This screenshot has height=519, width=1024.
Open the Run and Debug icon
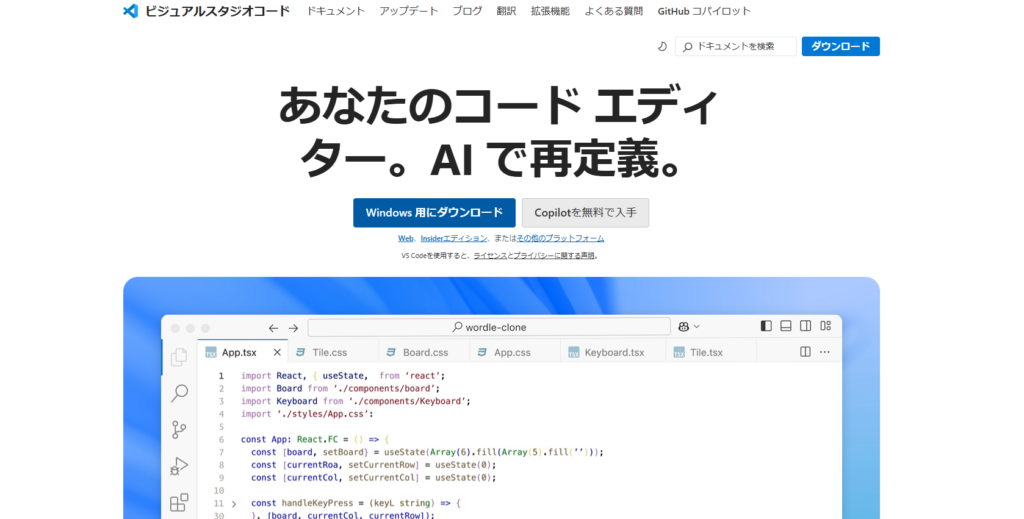point(179,465)
